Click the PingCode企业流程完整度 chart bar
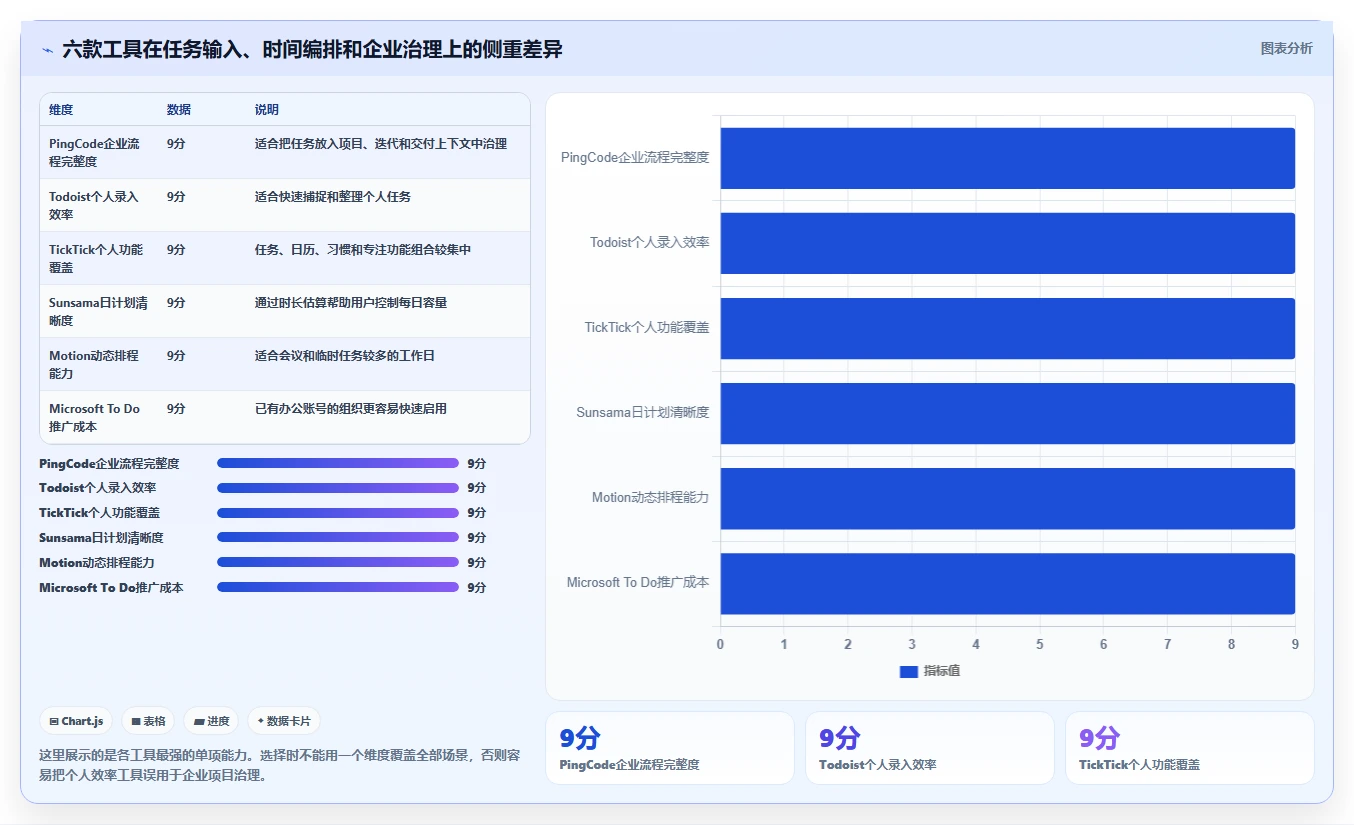1354x825 pixels. click(x=1008, y=158)
